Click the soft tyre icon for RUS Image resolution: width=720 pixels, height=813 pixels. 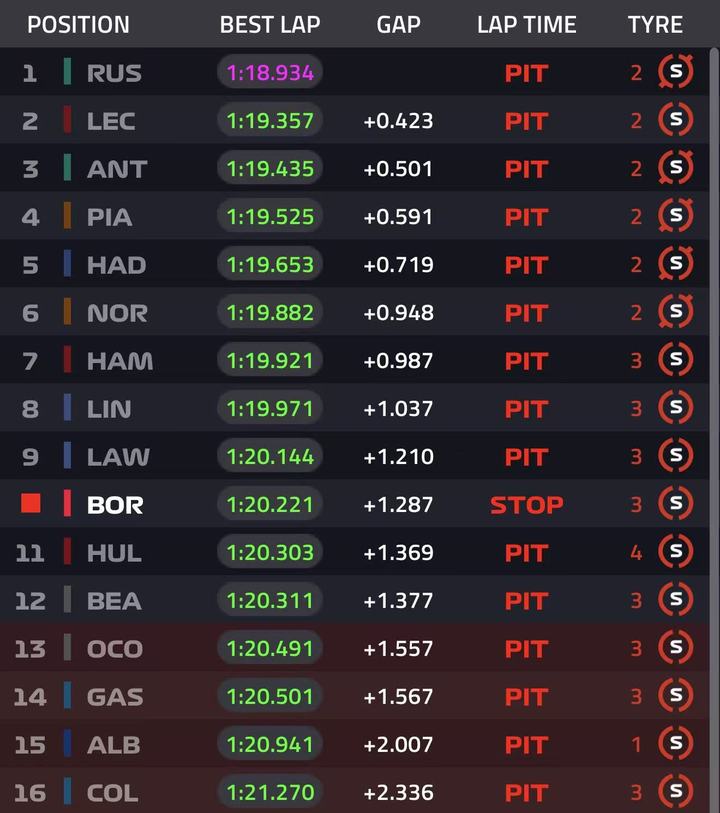click(675, 72)
